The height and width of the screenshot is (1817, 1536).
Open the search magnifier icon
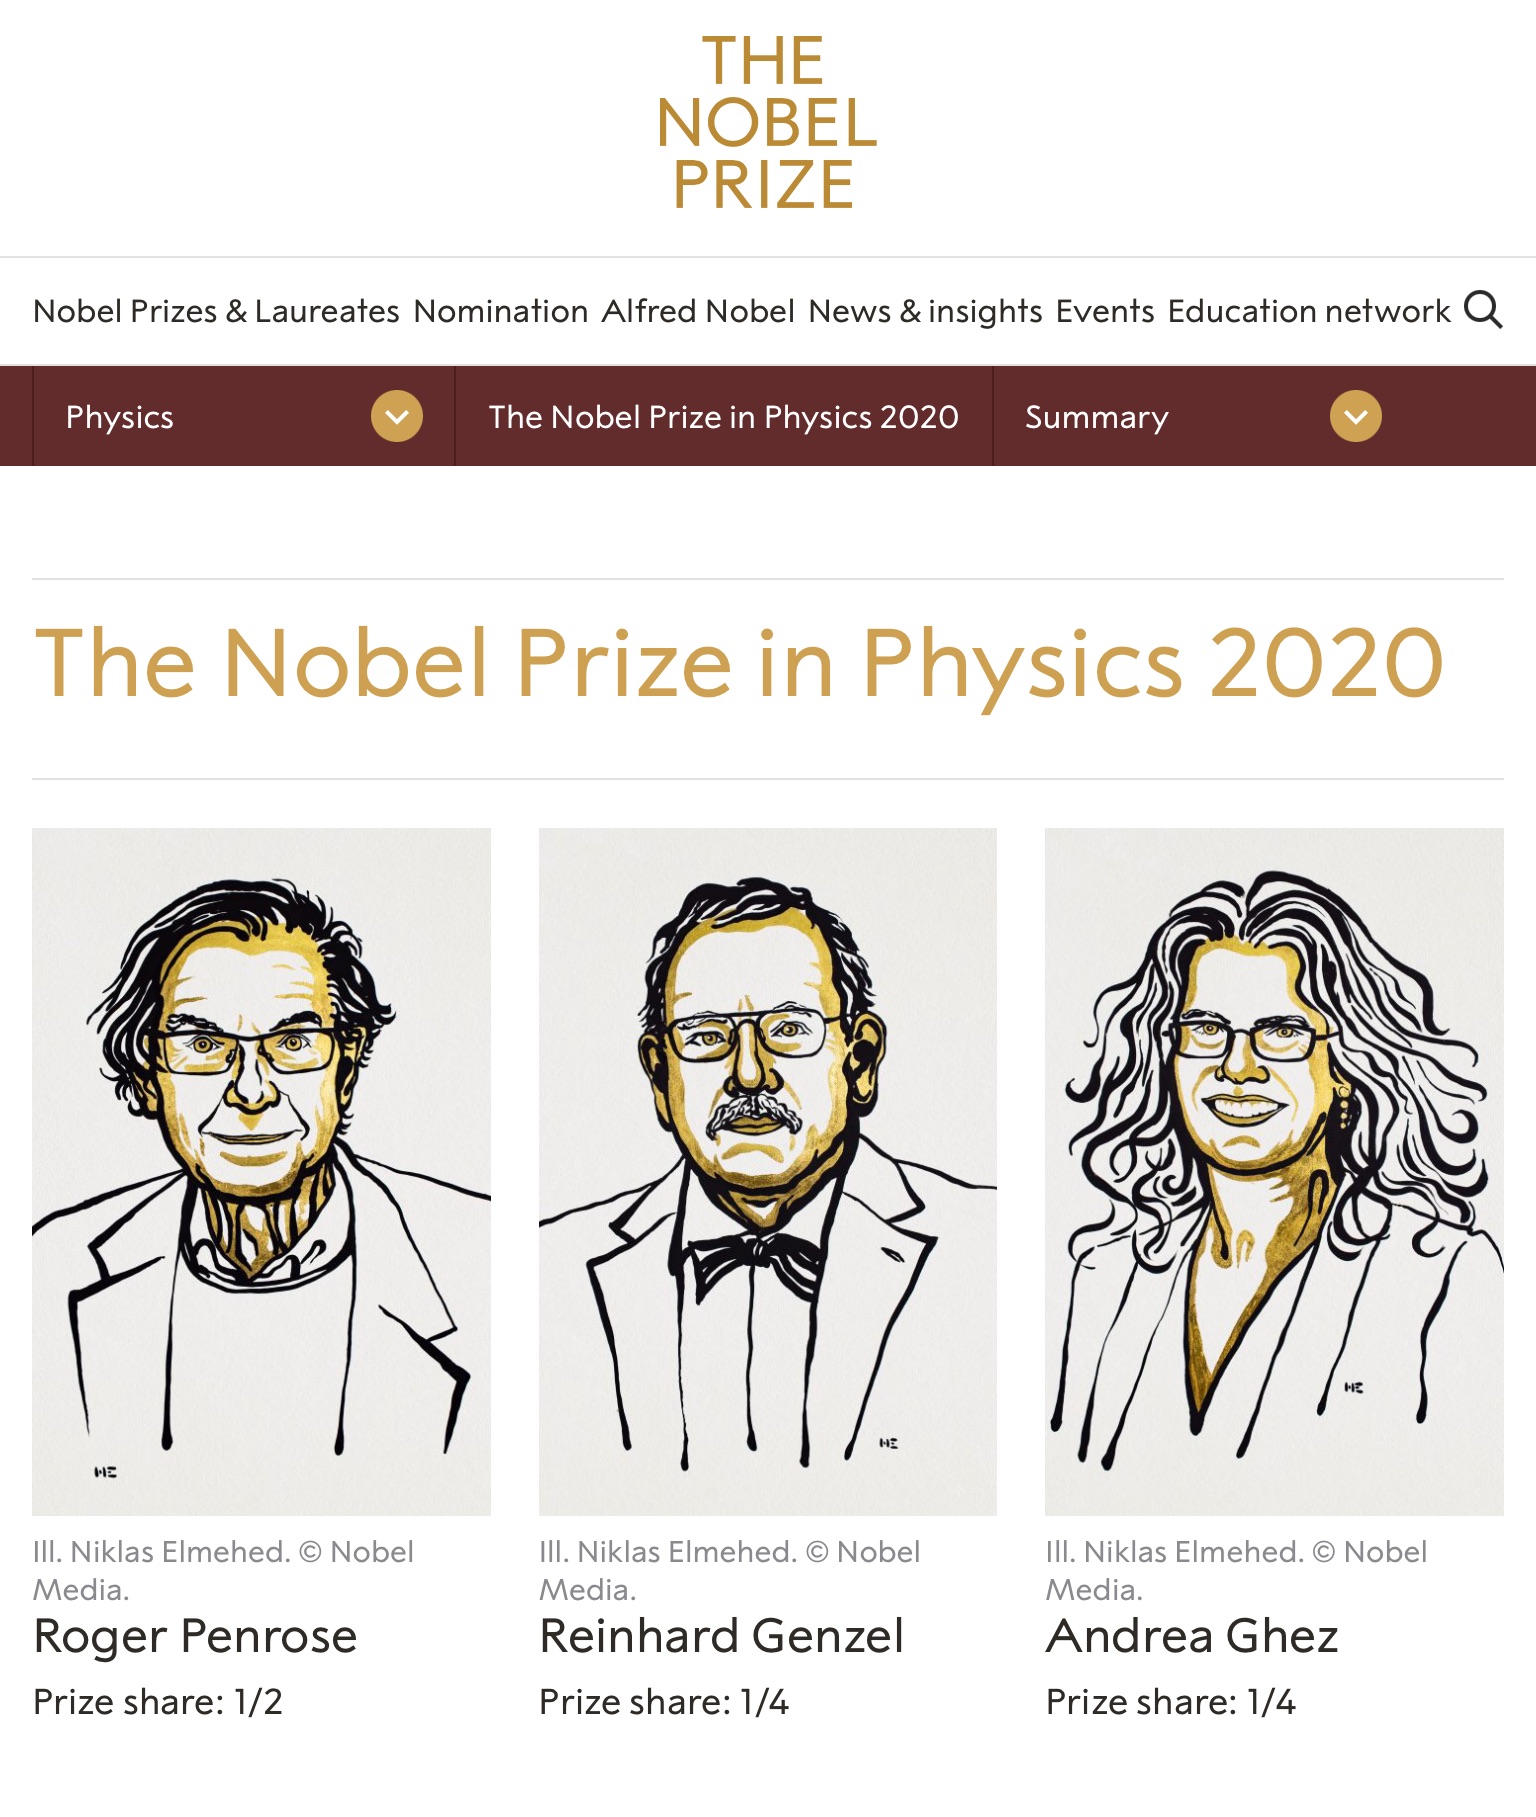tap(1483, 310)
